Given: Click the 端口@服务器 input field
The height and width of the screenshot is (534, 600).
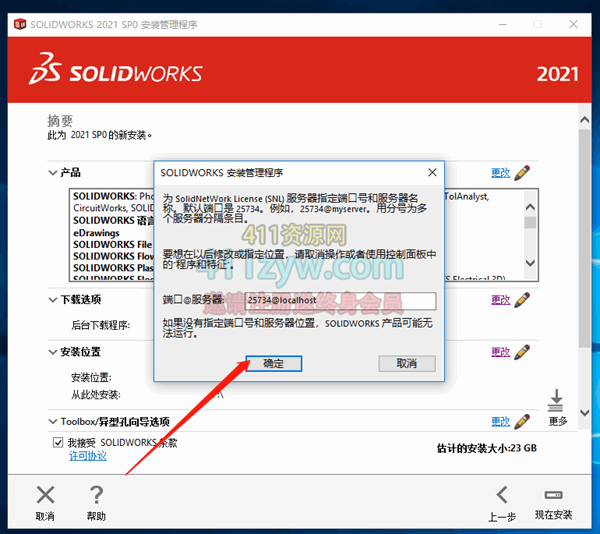Looking at the screenshot, I should tap(340, 301).
